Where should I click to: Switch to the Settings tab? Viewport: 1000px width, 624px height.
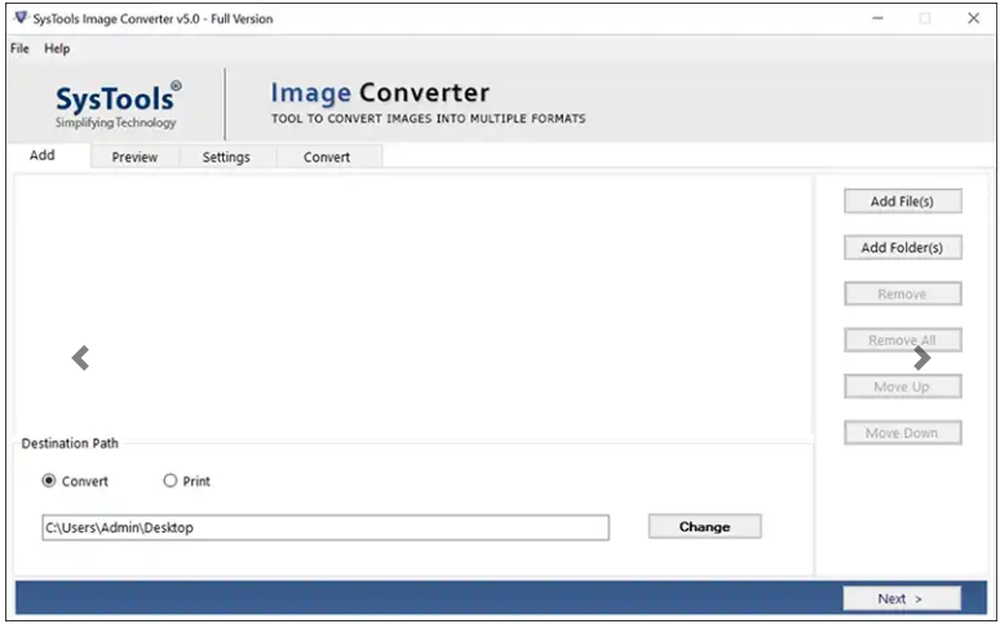click(226, 157)
